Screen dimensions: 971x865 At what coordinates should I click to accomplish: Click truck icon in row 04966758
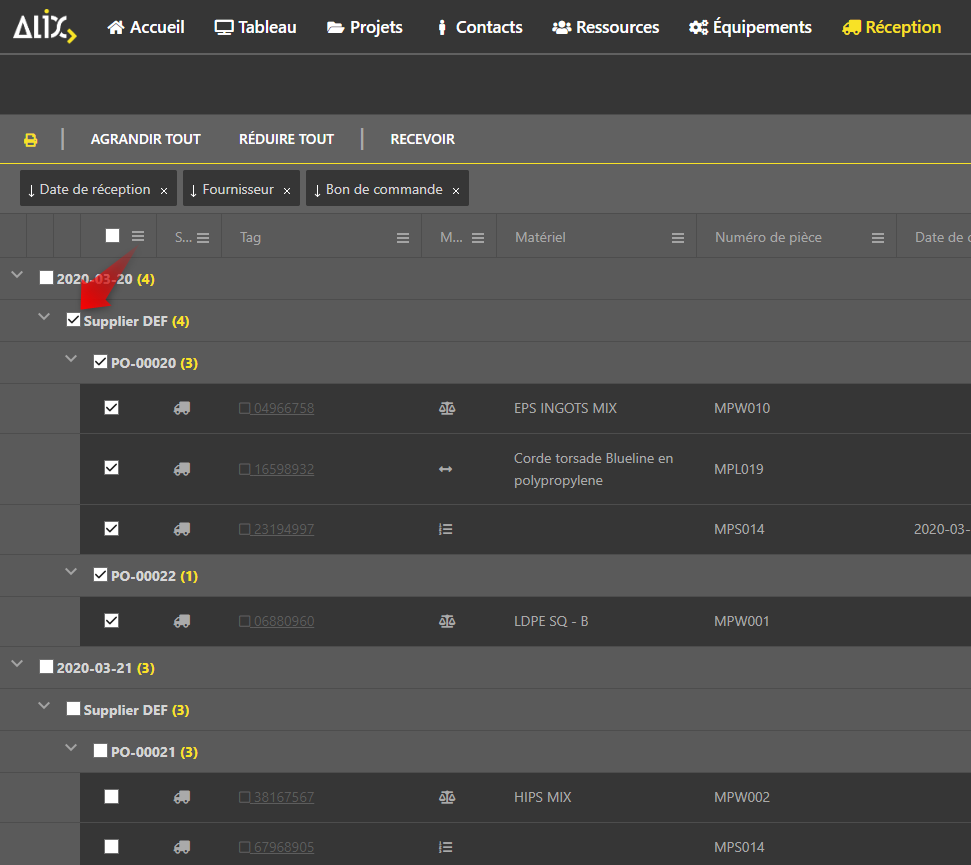click(x=182, y=409)
